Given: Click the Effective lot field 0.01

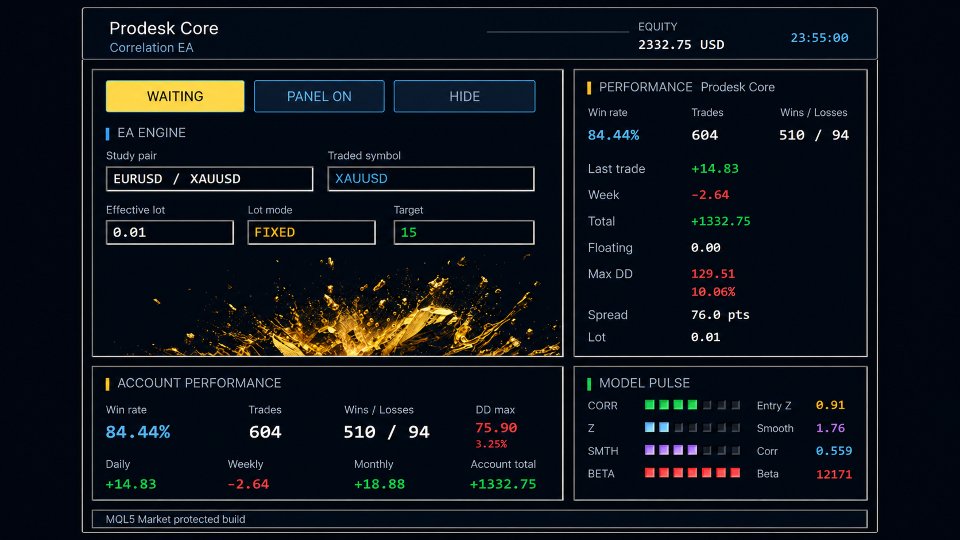Looking at the screenshot, I should pyautogui.click(x=170, y=233).
